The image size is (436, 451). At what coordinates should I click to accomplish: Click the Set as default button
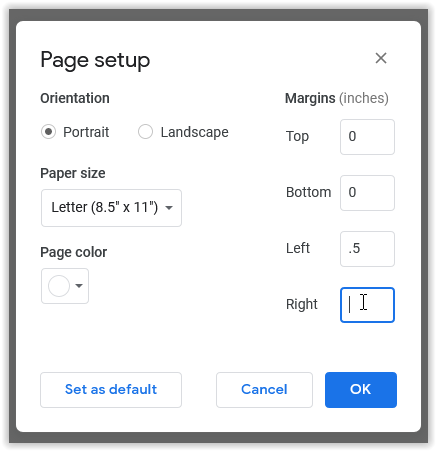[111, 390]
